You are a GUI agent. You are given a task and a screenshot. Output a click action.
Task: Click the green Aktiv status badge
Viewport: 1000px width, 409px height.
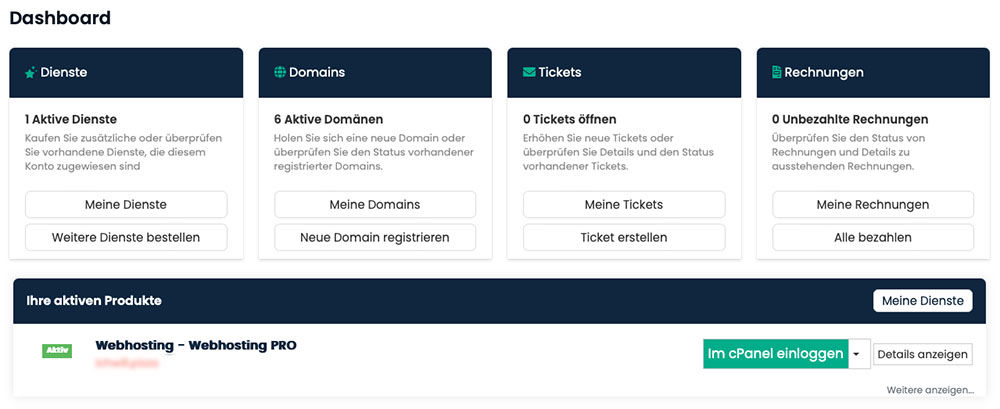[57, 351]
